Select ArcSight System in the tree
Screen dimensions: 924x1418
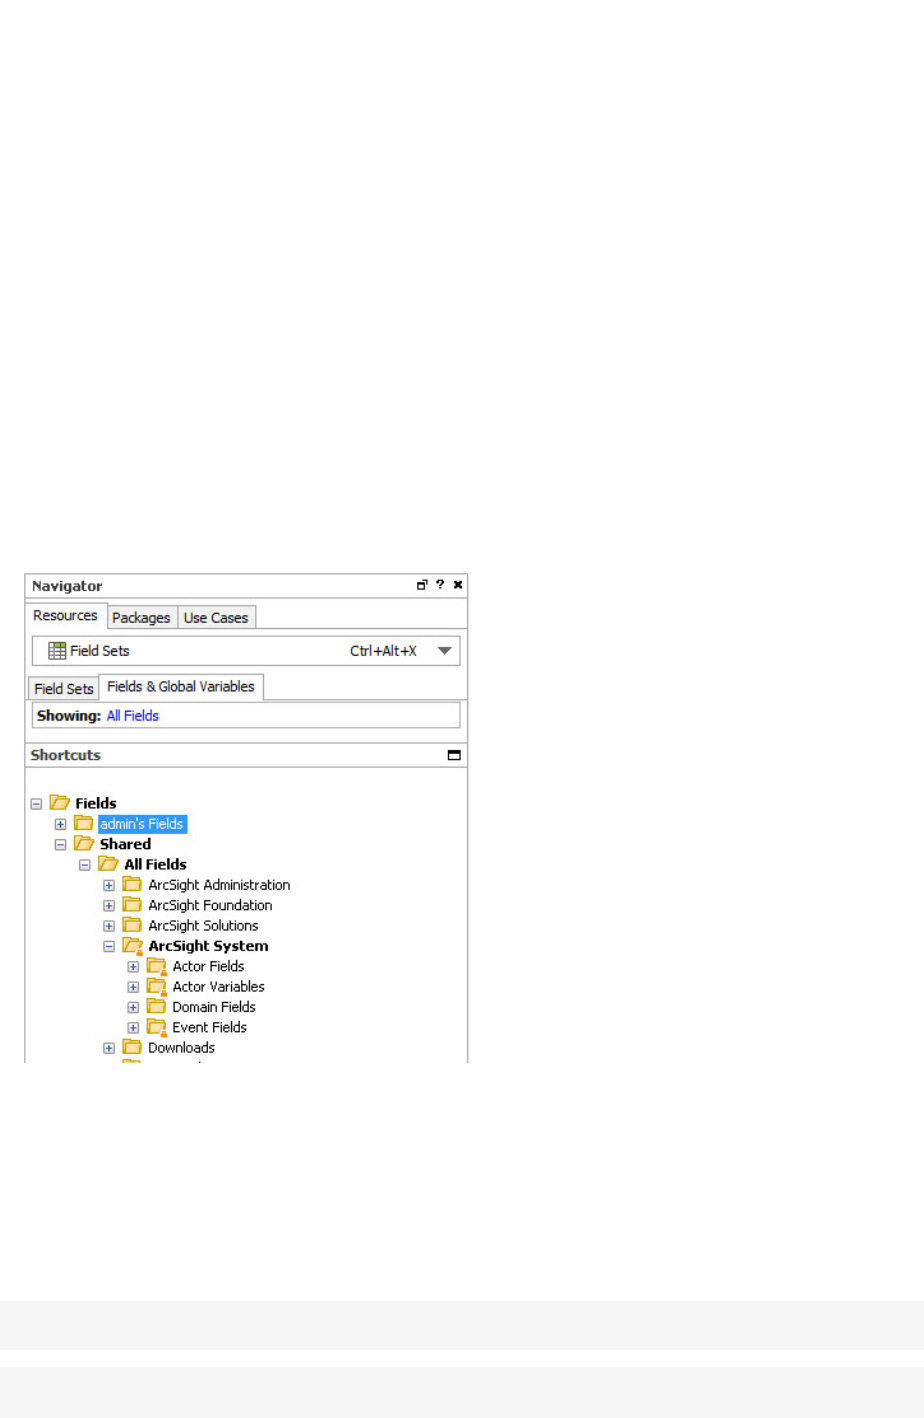(208, 946)
